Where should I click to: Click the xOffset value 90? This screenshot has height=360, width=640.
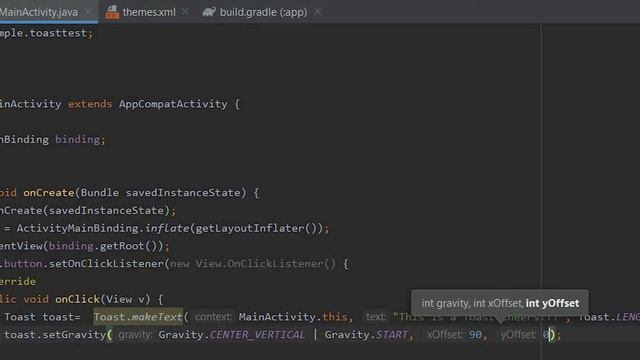[x=475, y=335]
